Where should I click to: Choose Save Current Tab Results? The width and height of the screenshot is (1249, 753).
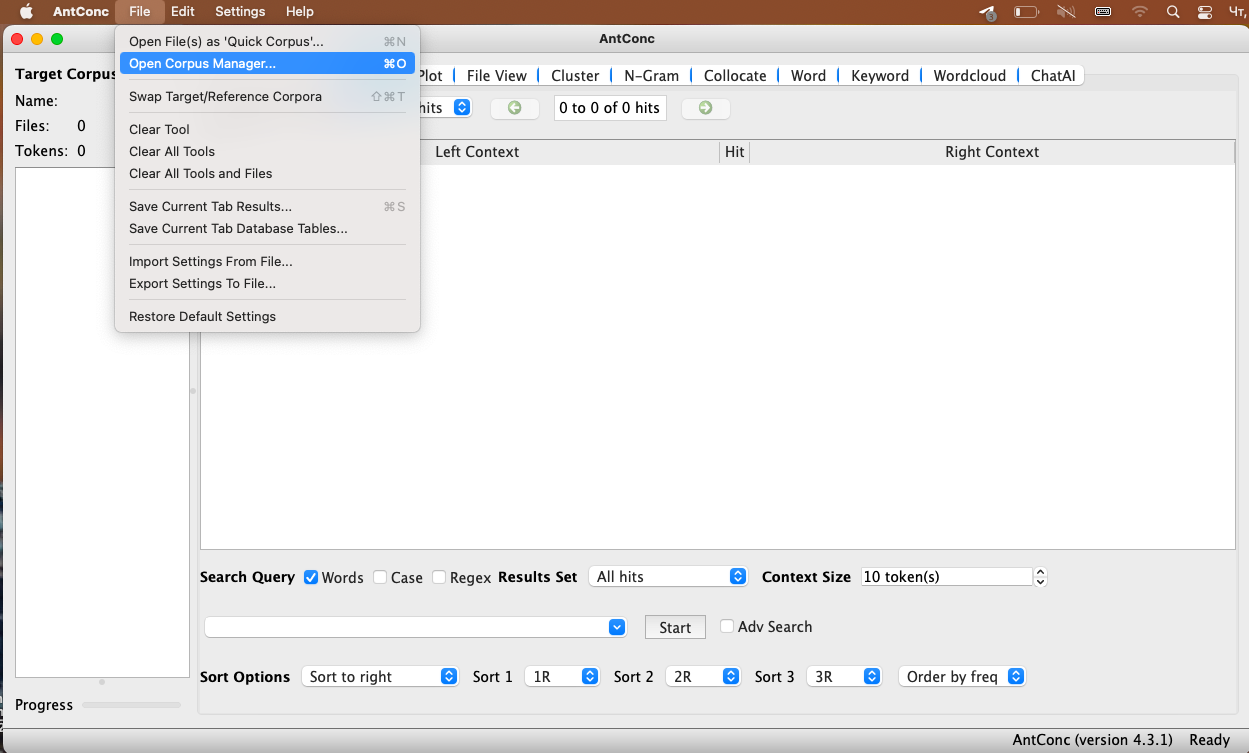tap(267, 206)
